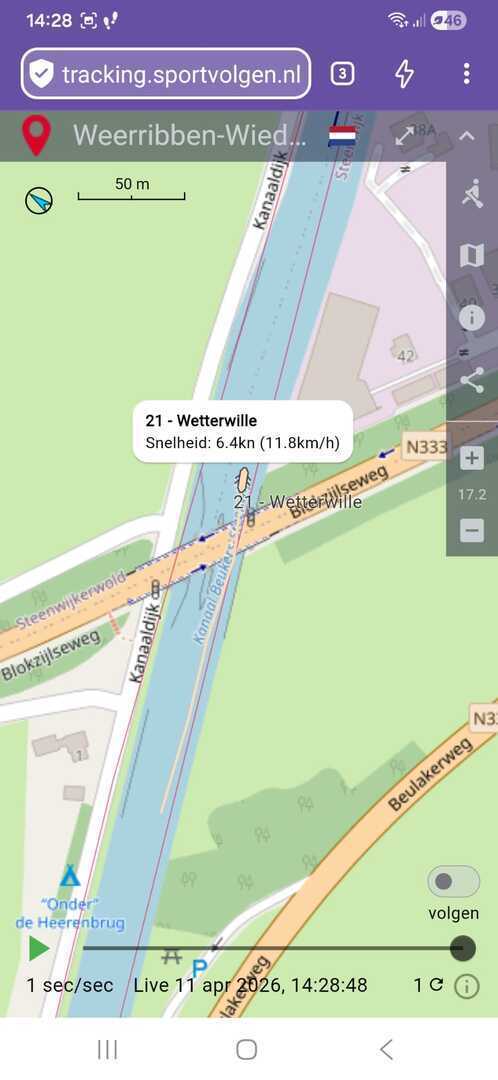Viewport: 498px width, 1080px height.
Task: Open the map layers icon
Action: pyautogui.click(x=472, y=256)
